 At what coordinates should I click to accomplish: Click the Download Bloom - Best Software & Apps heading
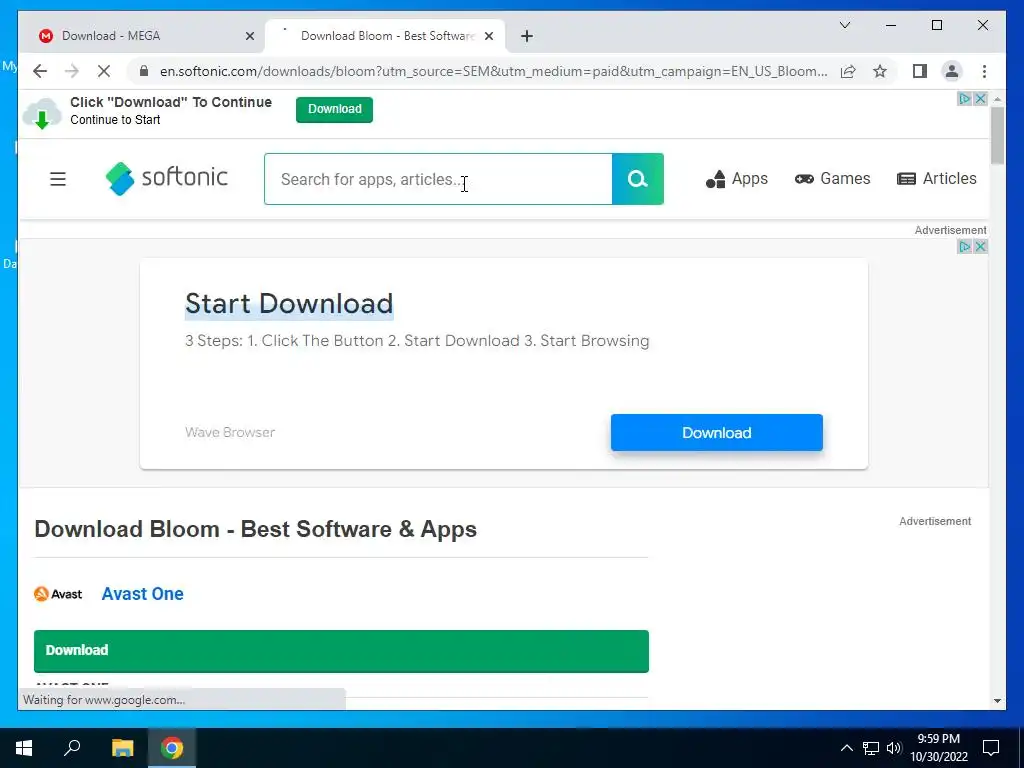pyautogui.click(x=255, y=529)
